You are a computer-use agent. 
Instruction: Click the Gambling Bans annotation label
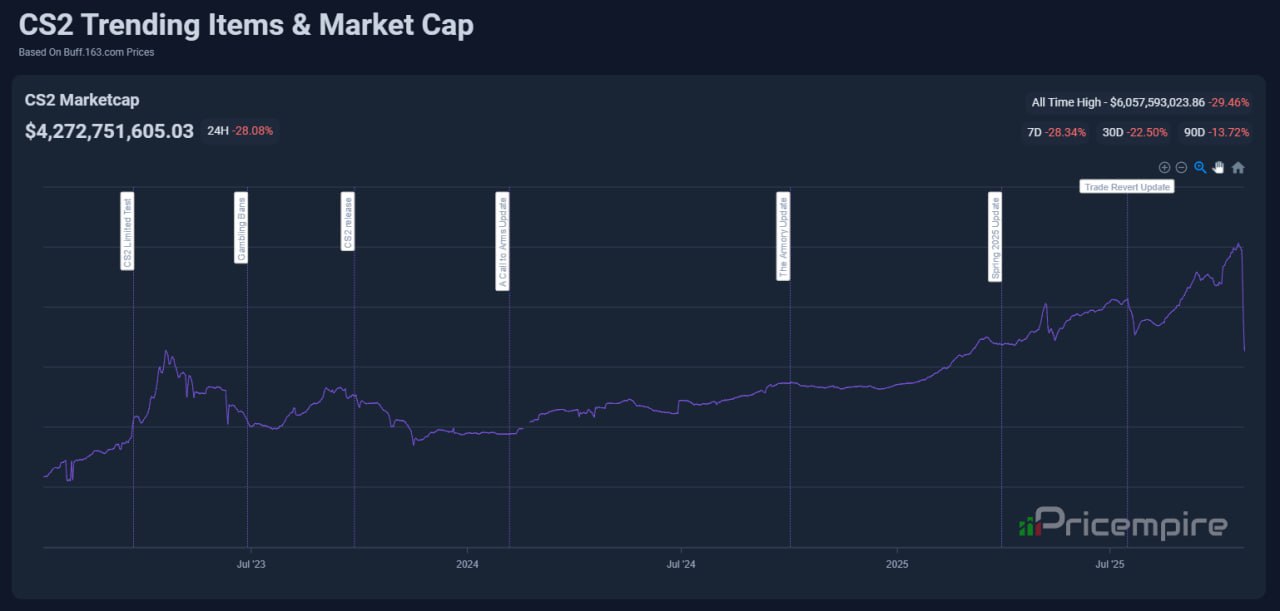tap(241, 227)
